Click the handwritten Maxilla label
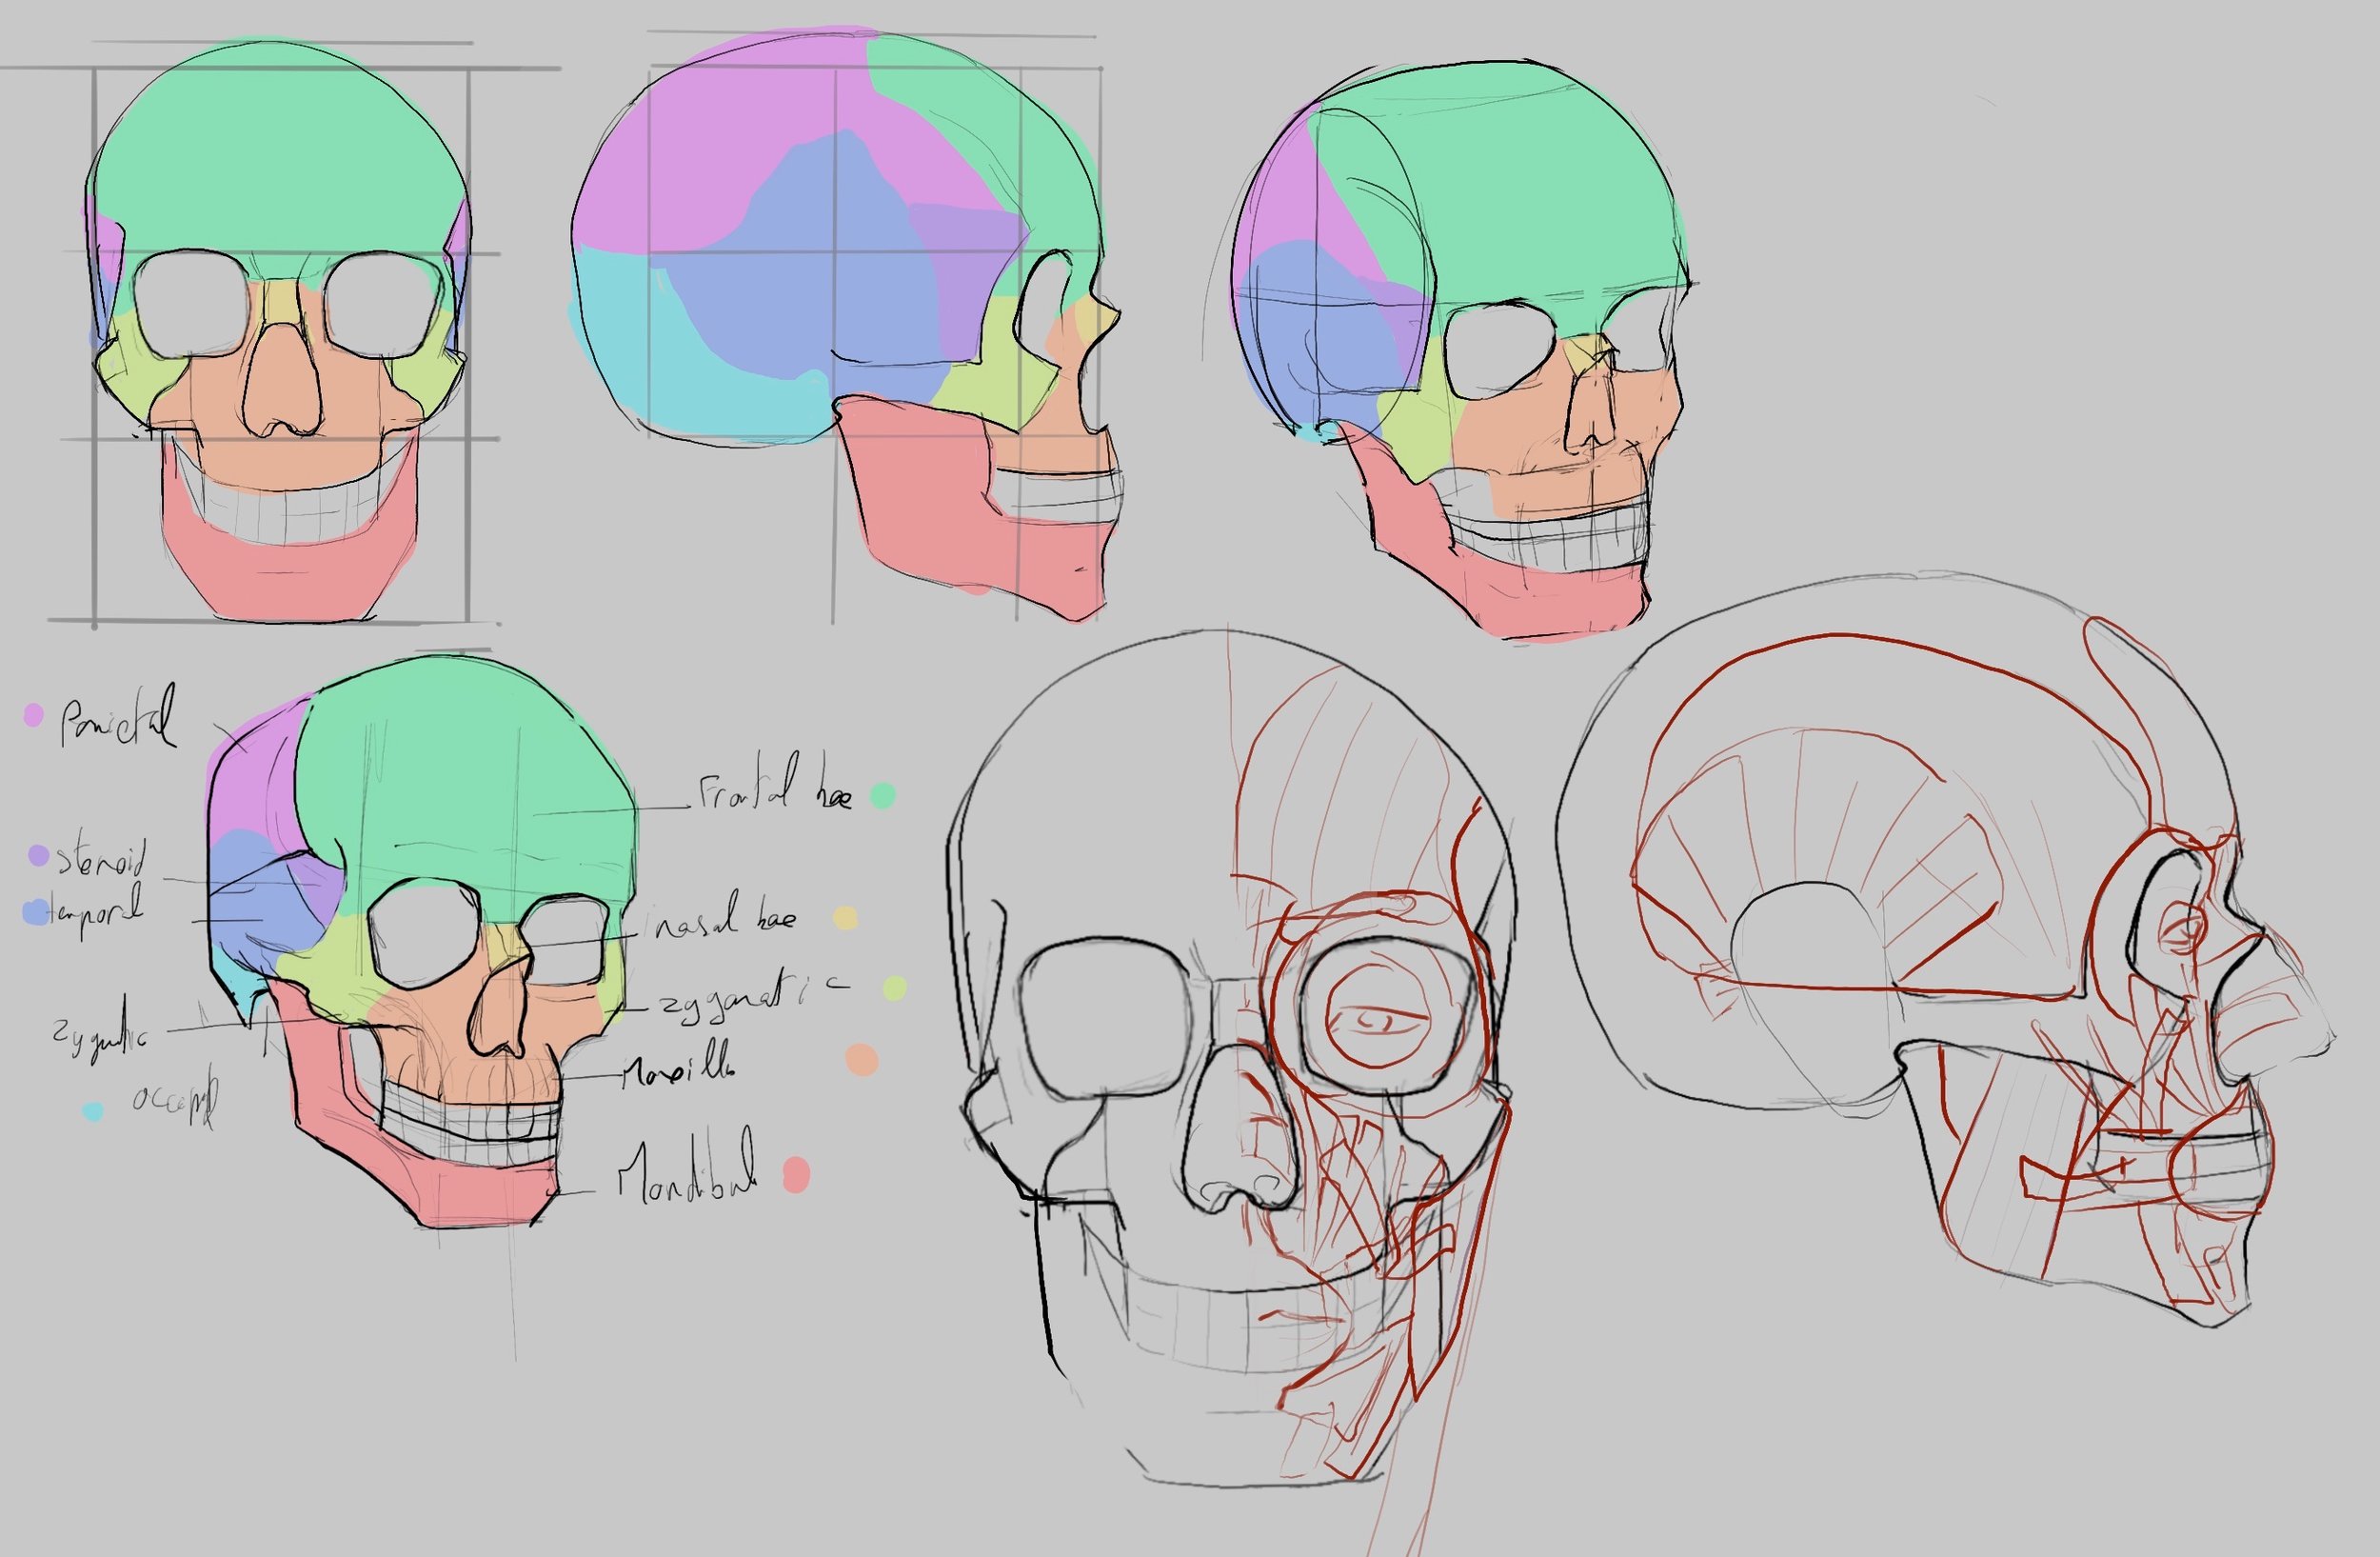 [x=677, y=1071]
